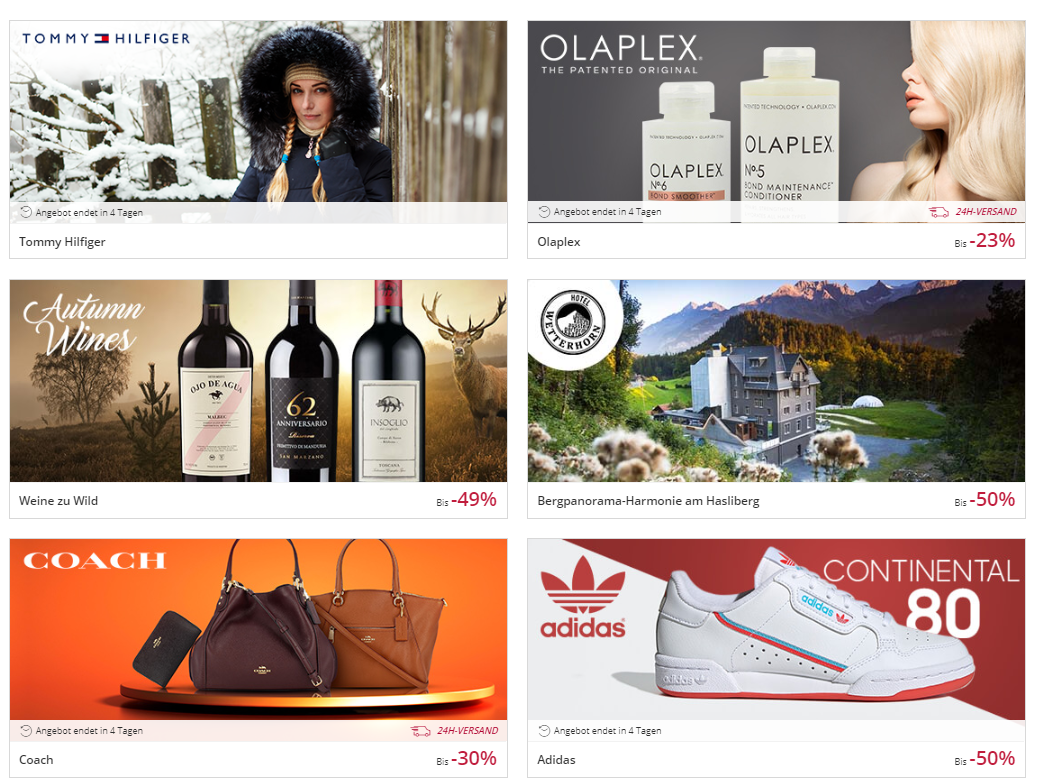Viewport: 1037px width, 778px height.
Task: Click the Weine zu Wild title
Action: [58, 501]
